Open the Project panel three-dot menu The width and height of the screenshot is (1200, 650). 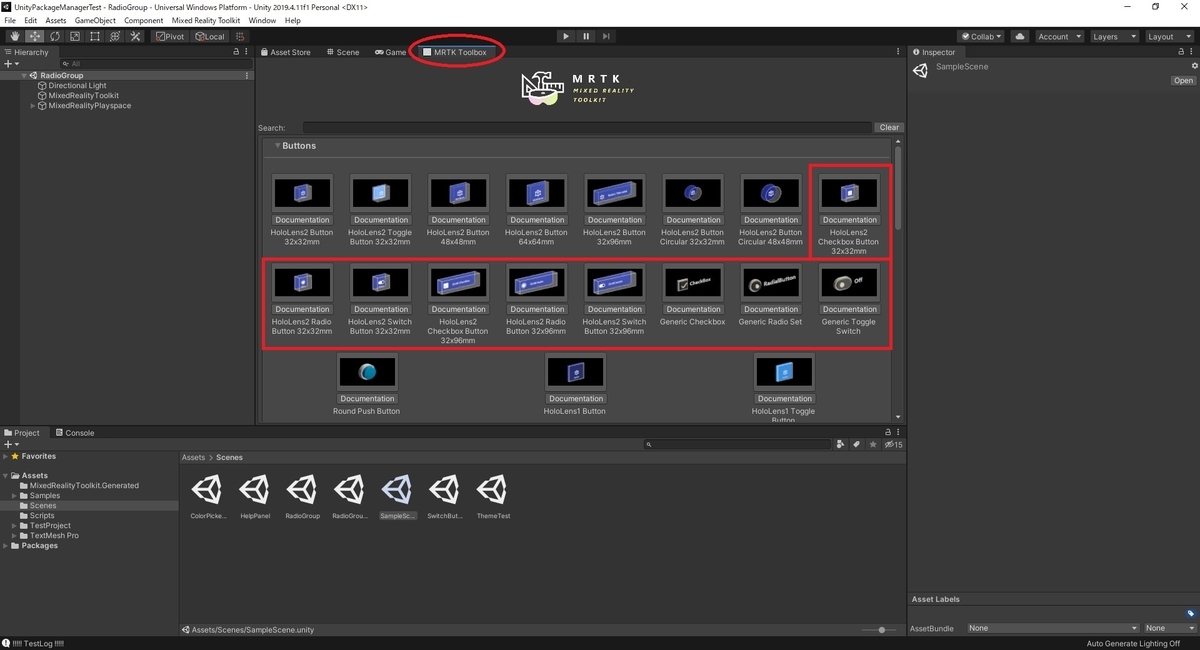pyautogui.click(x=897, y=433)
